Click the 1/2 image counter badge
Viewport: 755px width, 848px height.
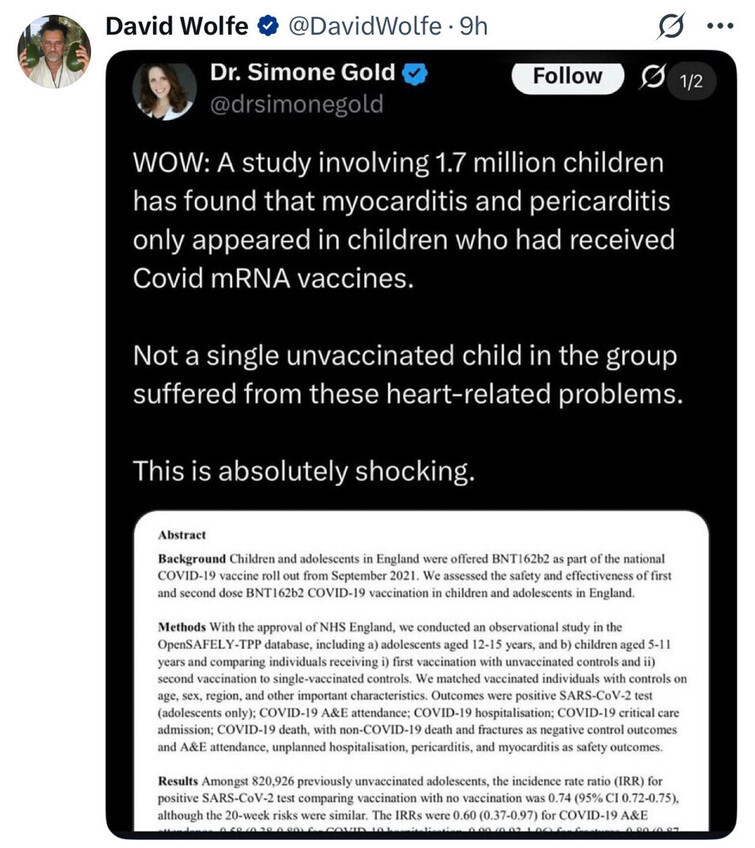[x=691, y=82]
